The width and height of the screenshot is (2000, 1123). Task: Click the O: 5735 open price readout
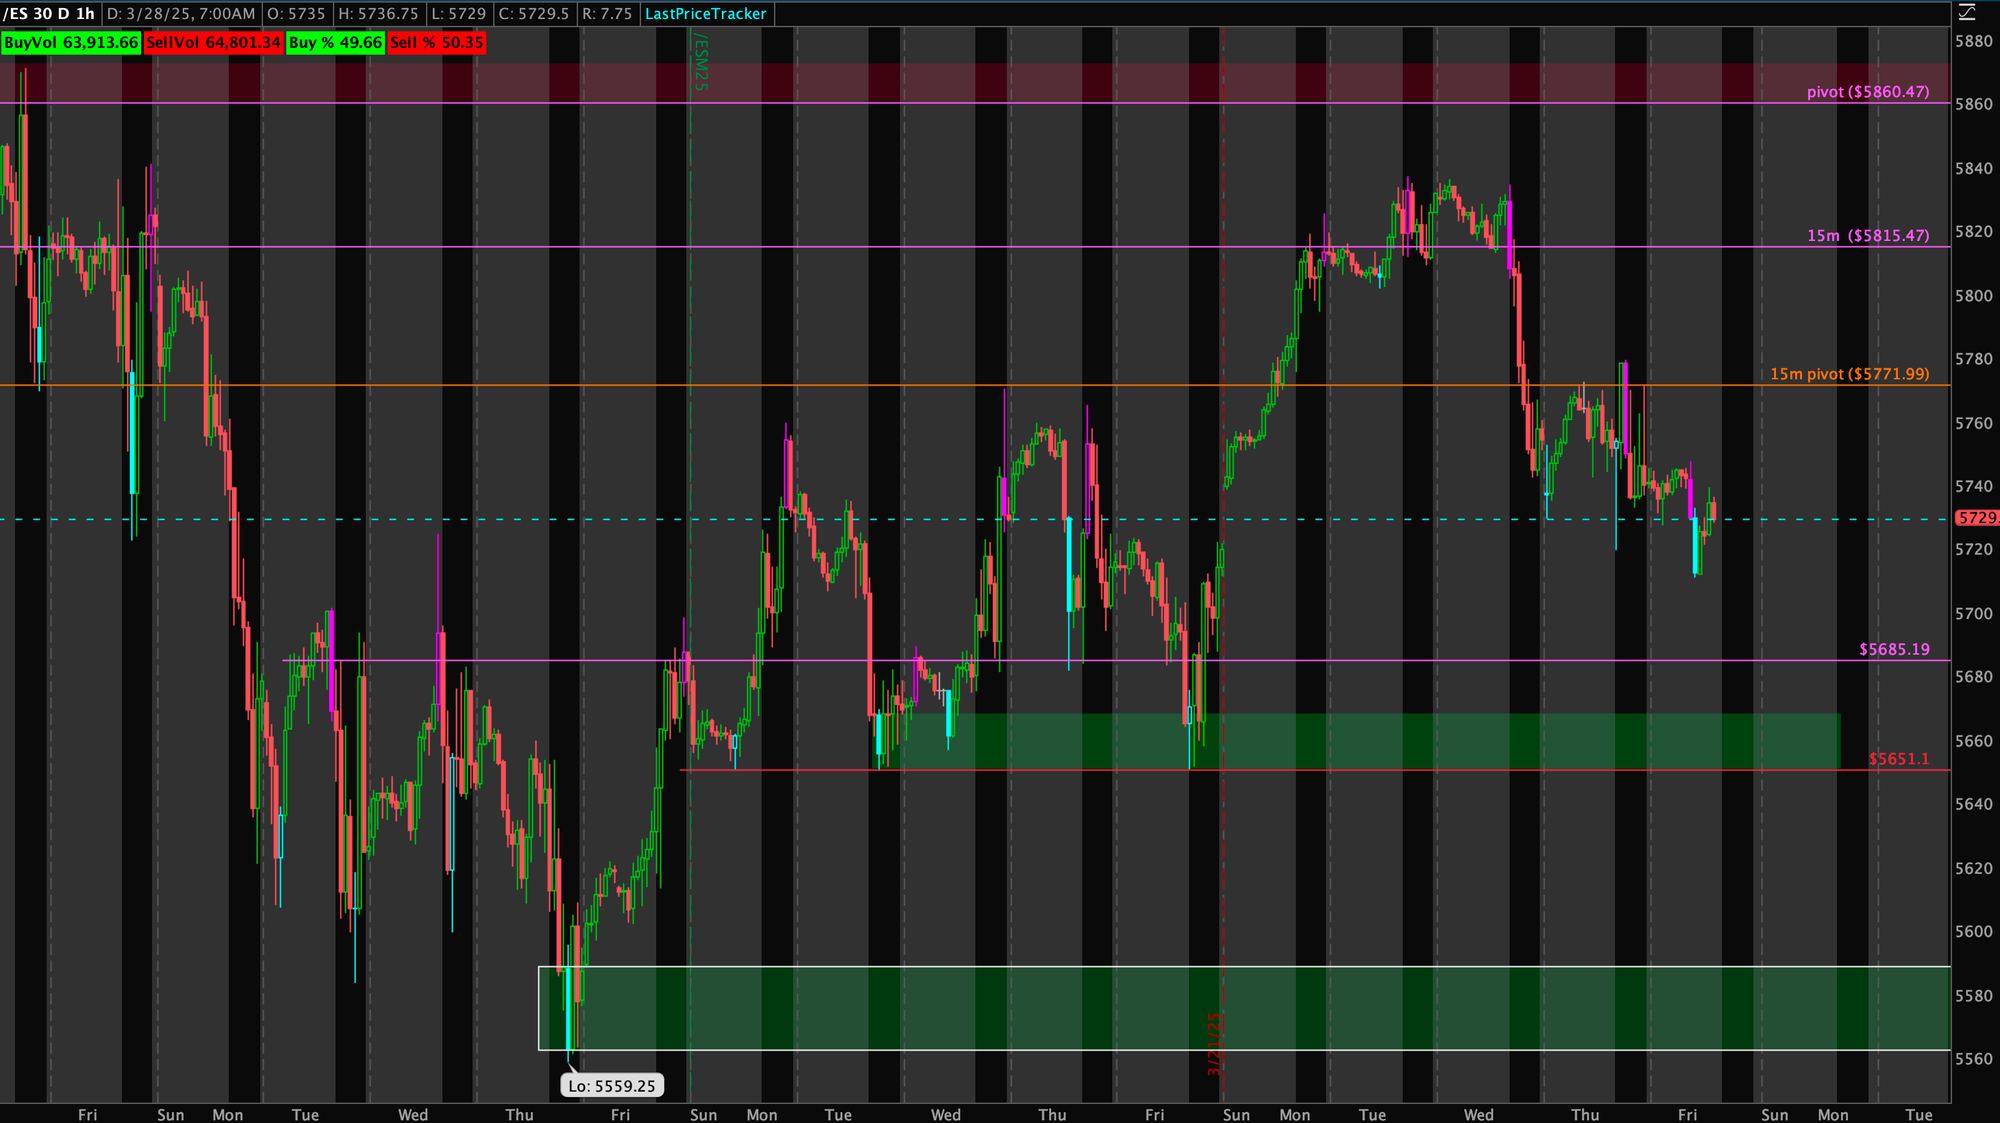(x=296, y=14)
